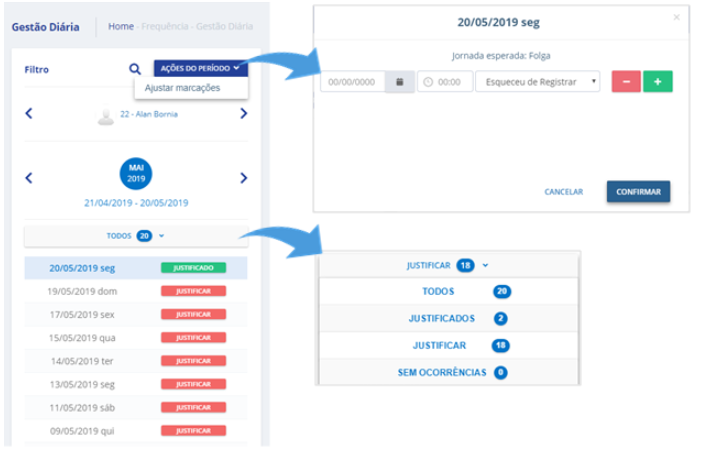Open the JUSTIFICAR 18 dropdown header

point(447,266)
